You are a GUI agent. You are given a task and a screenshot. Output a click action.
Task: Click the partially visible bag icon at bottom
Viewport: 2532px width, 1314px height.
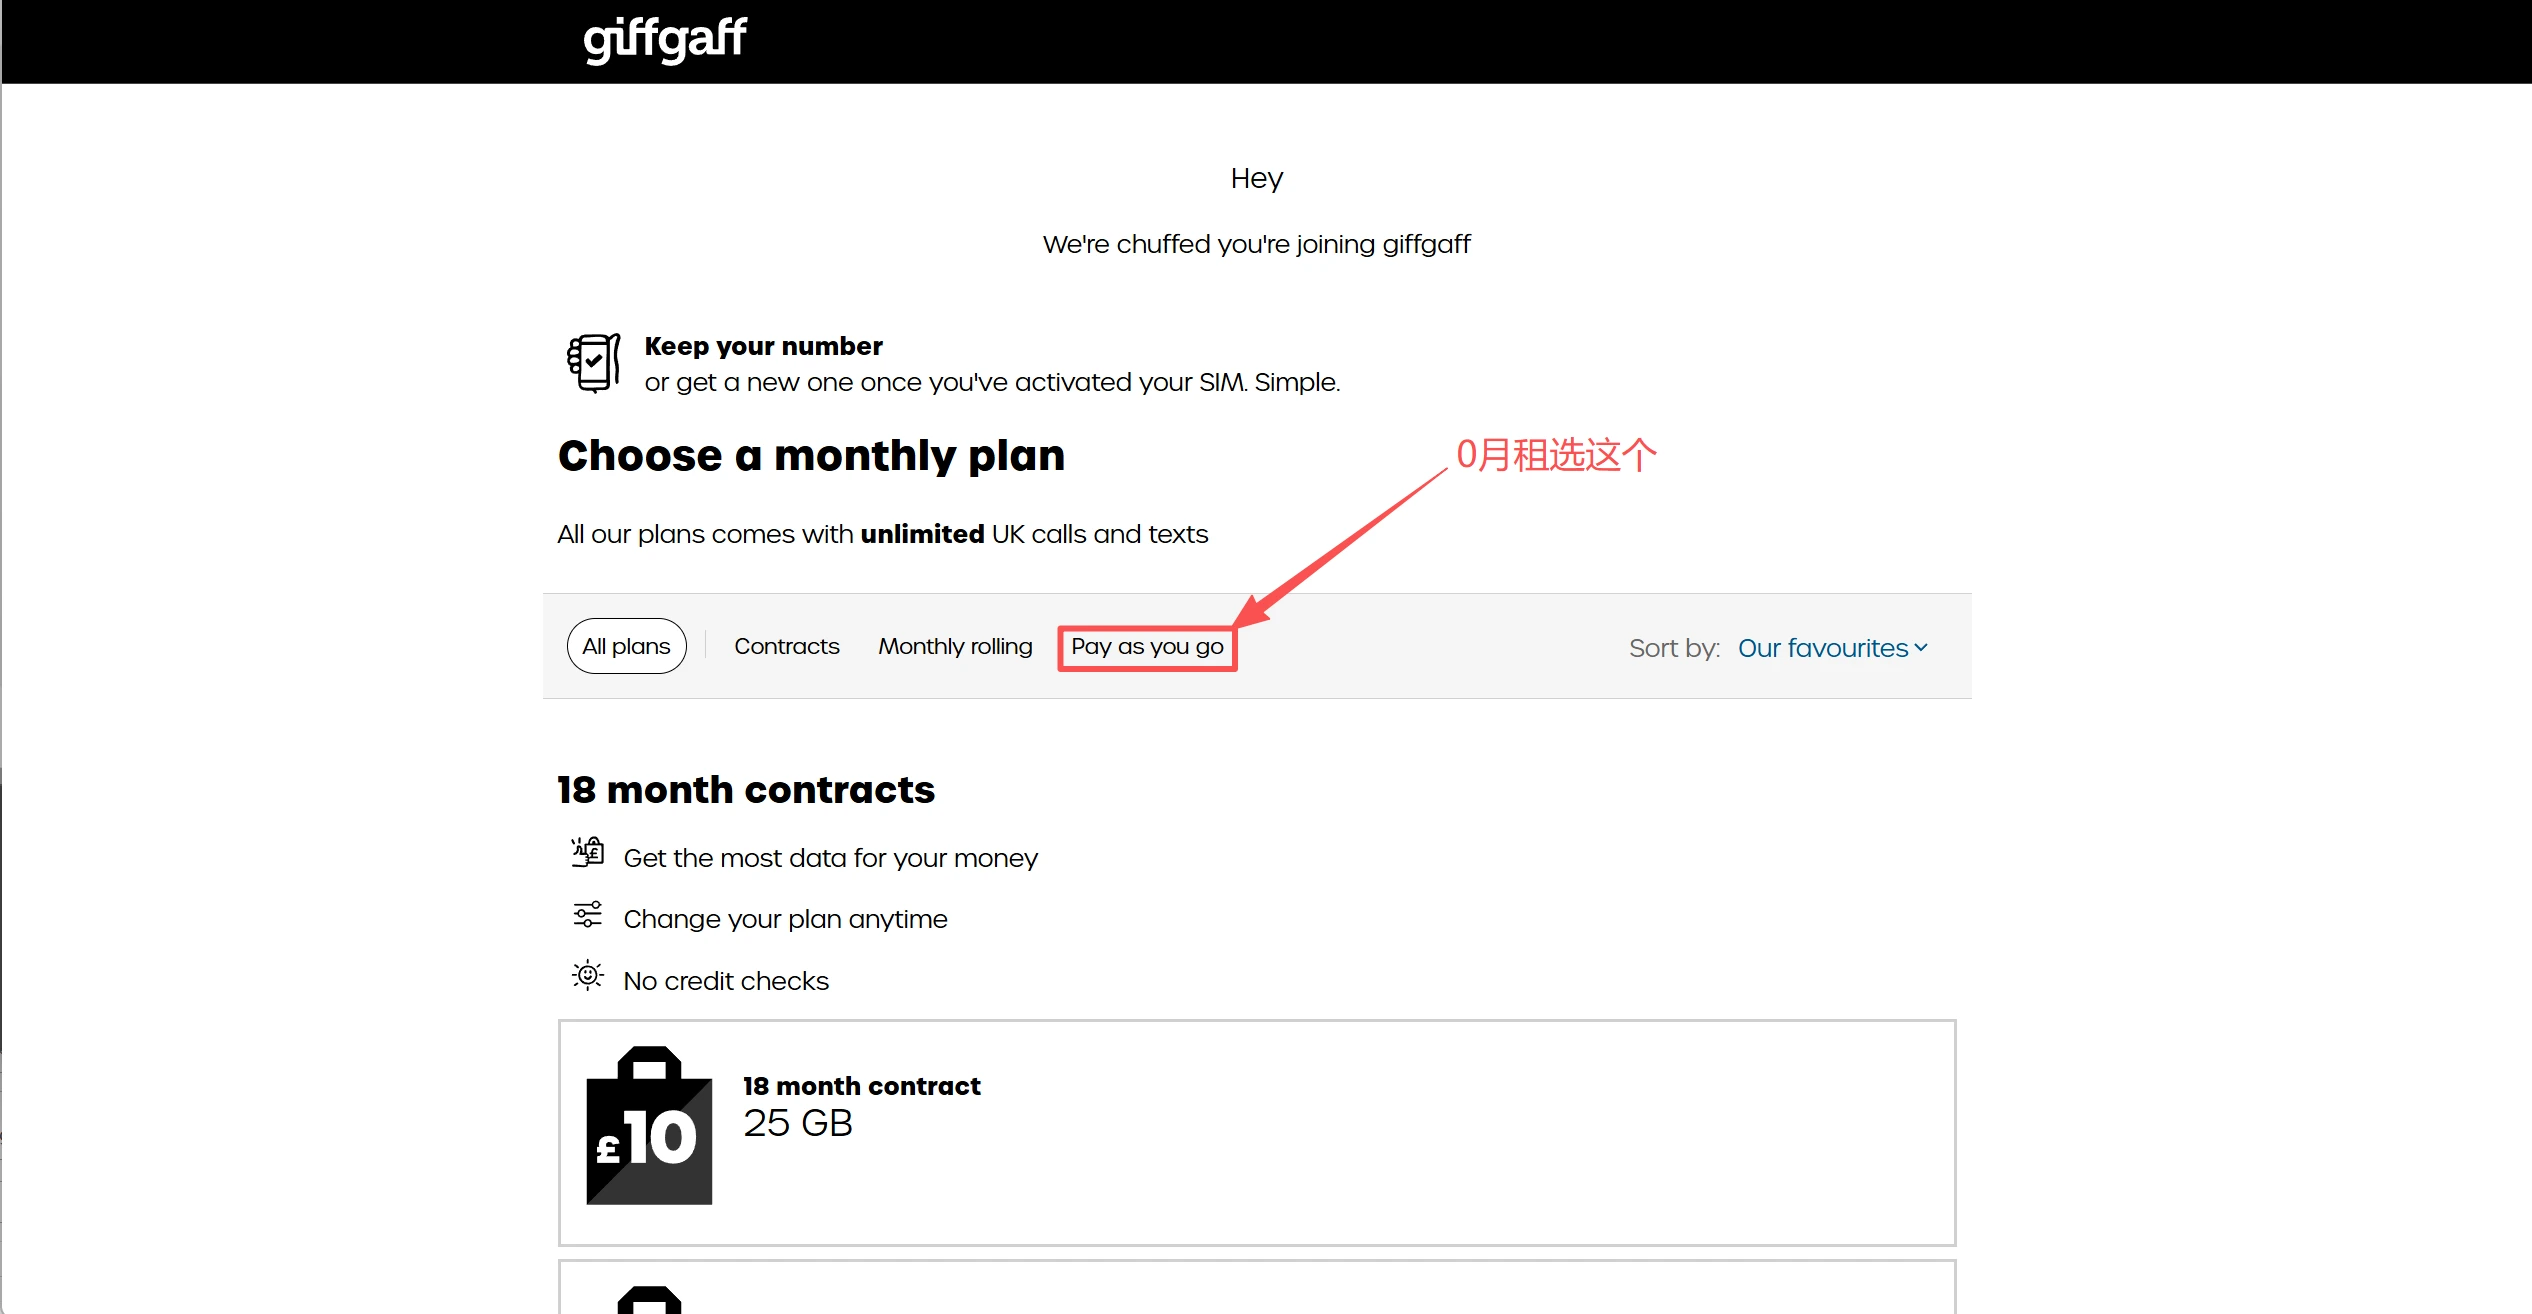click(x=649, y=1300)
